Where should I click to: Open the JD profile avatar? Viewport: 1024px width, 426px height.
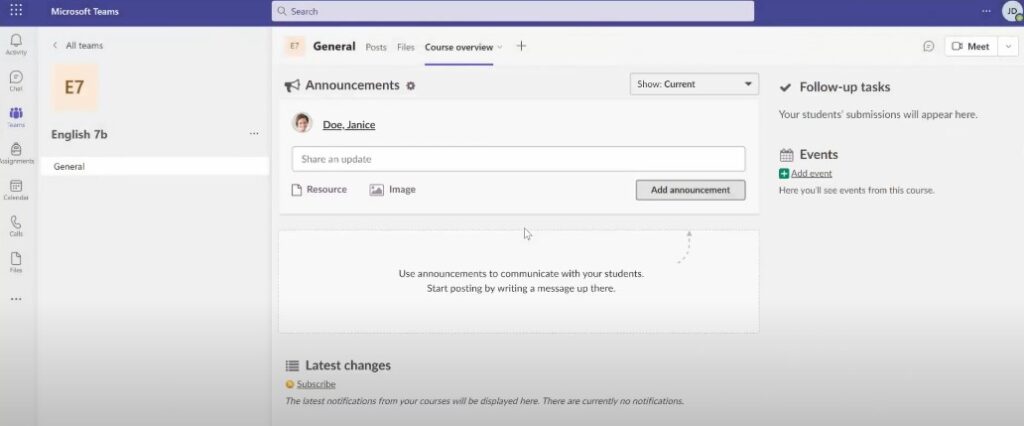(1012, 11)
